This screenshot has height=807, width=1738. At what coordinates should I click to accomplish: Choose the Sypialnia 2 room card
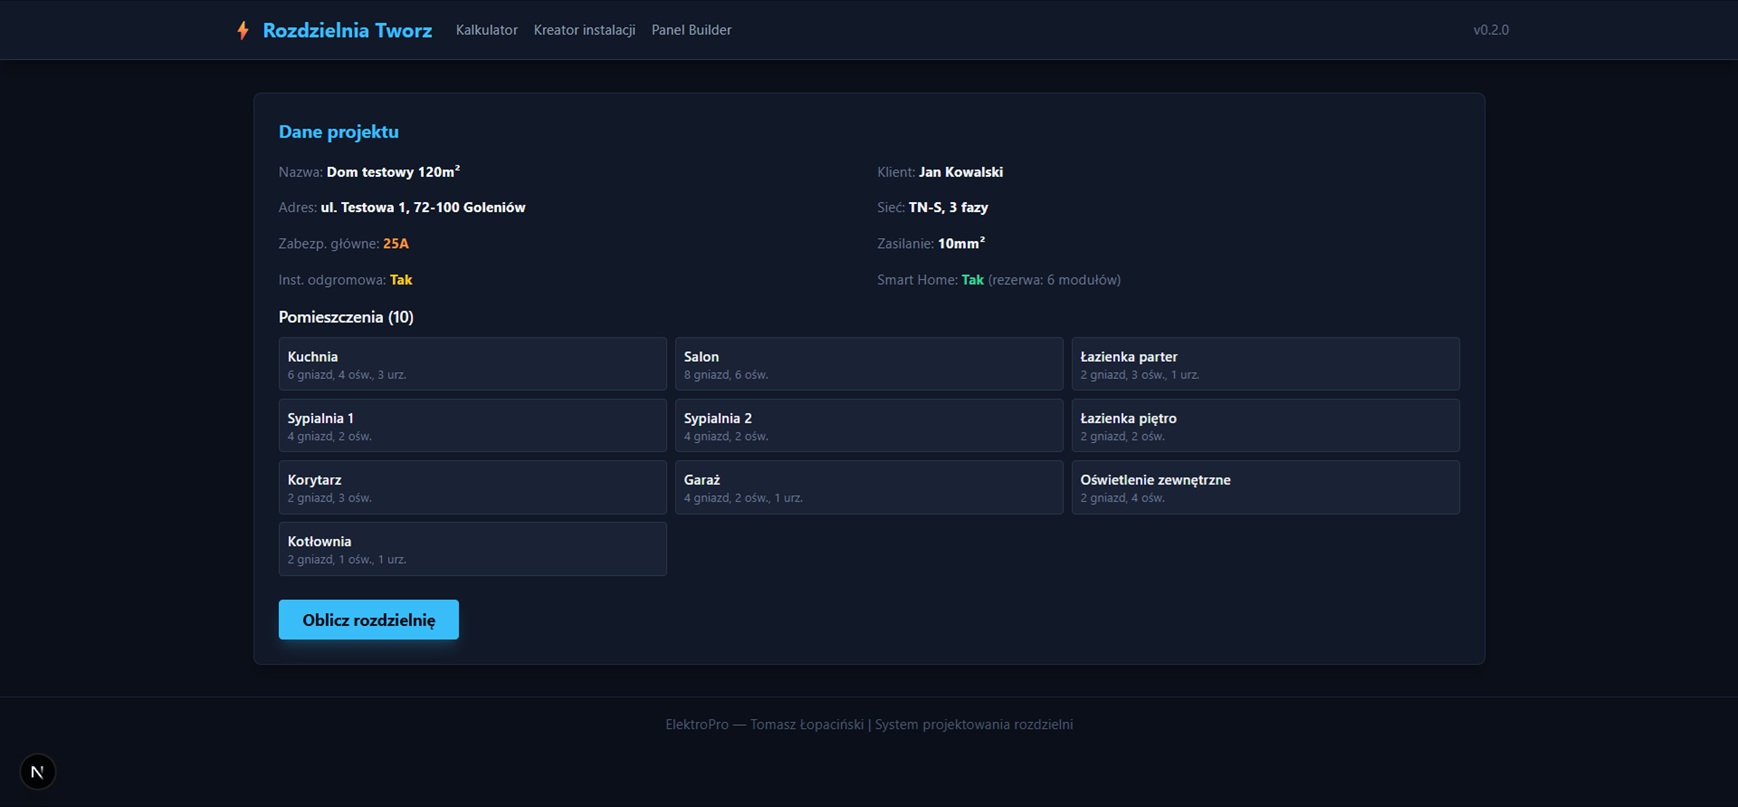point(869,426)
